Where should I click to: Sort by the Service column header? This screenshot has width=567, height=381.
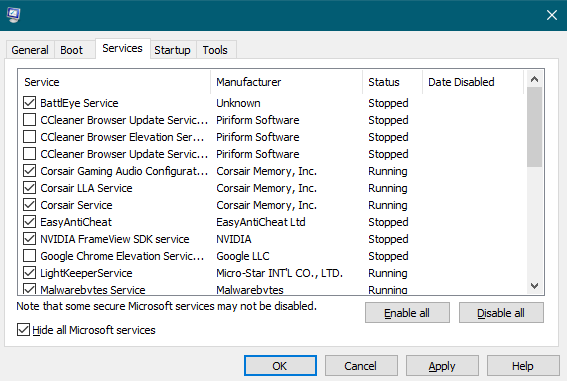click(x=114, y=82)
